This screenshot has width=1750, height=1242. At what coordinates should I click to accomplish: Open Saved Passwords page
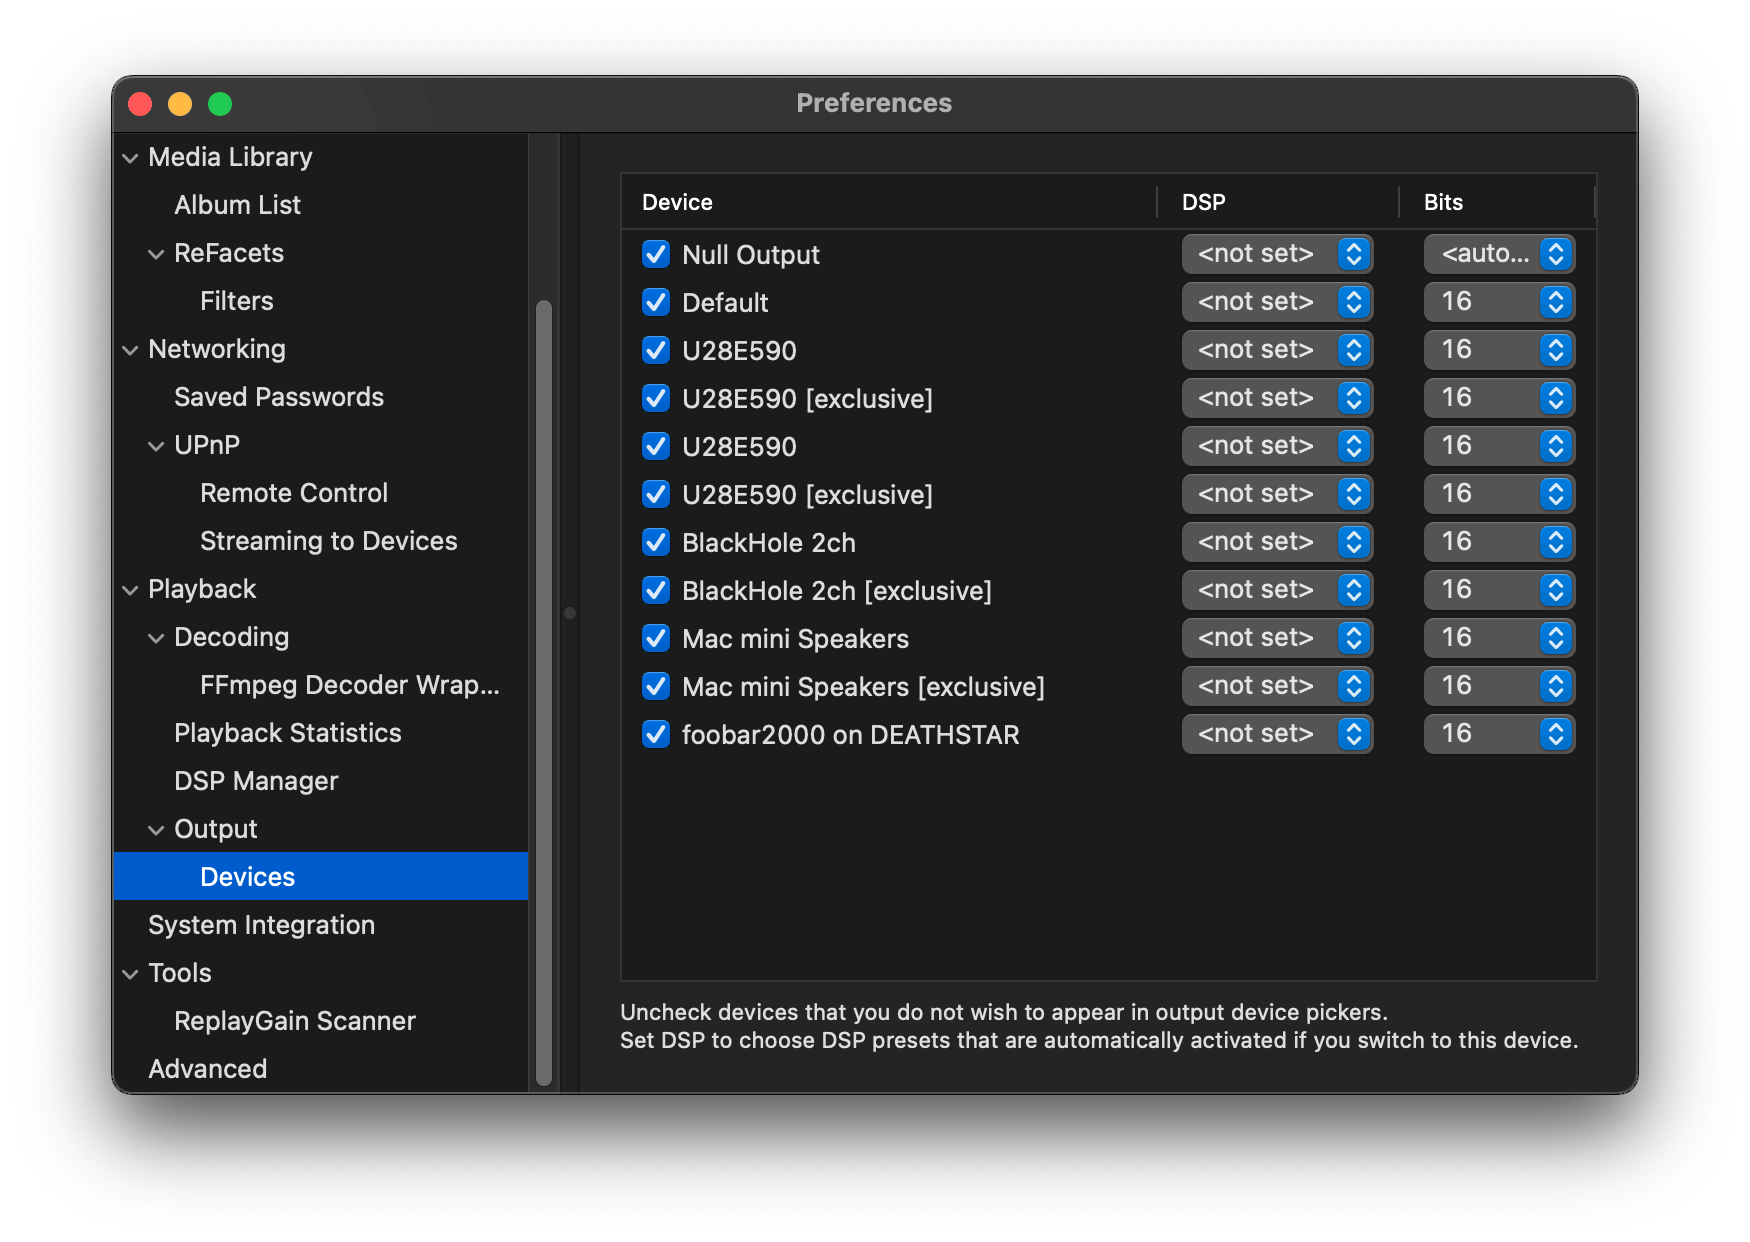point(279,397)
